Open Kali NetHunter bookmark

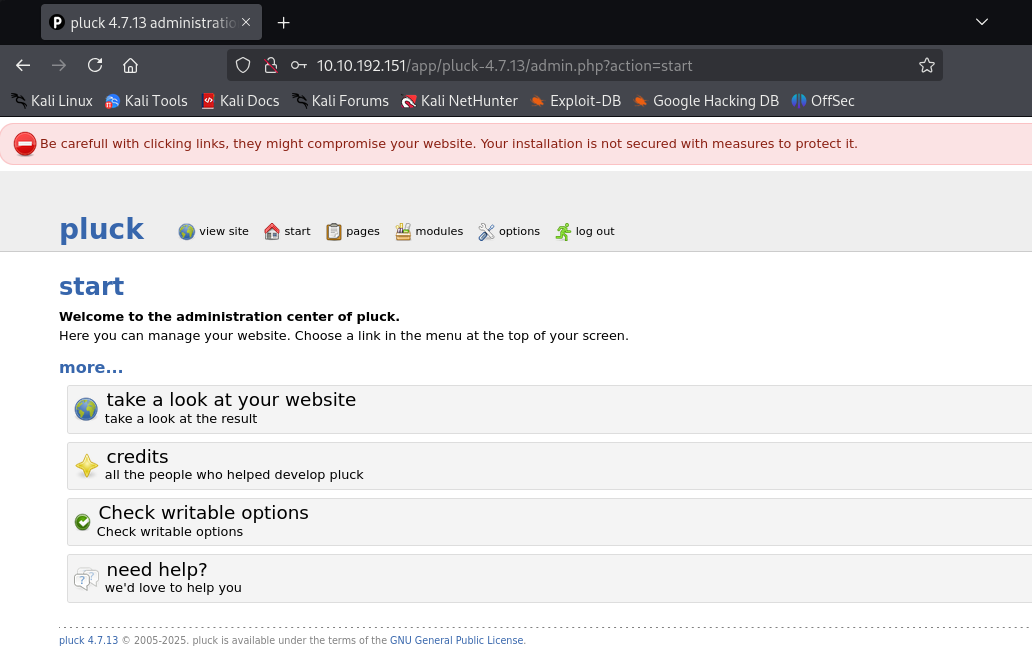[460, 101]
